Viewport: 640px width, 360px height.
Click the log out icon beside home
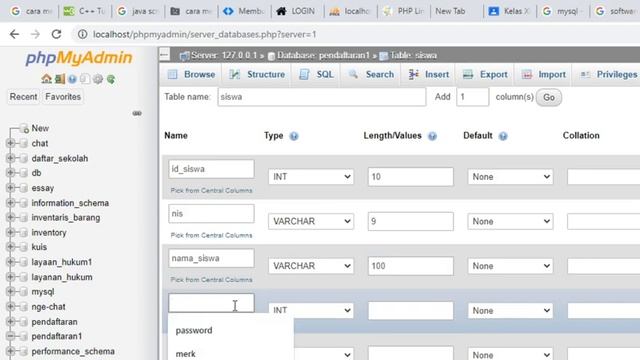[x=60, y=79]
